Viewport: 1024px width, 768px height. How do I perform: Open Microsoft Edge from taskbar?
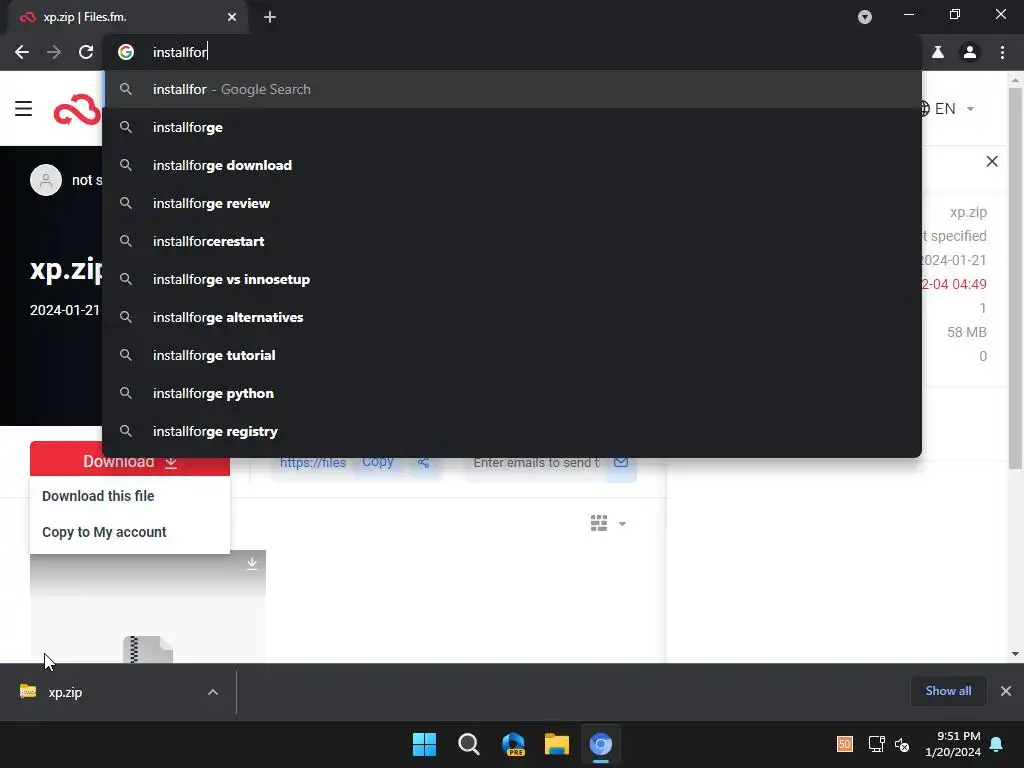[x=513, y=744]
